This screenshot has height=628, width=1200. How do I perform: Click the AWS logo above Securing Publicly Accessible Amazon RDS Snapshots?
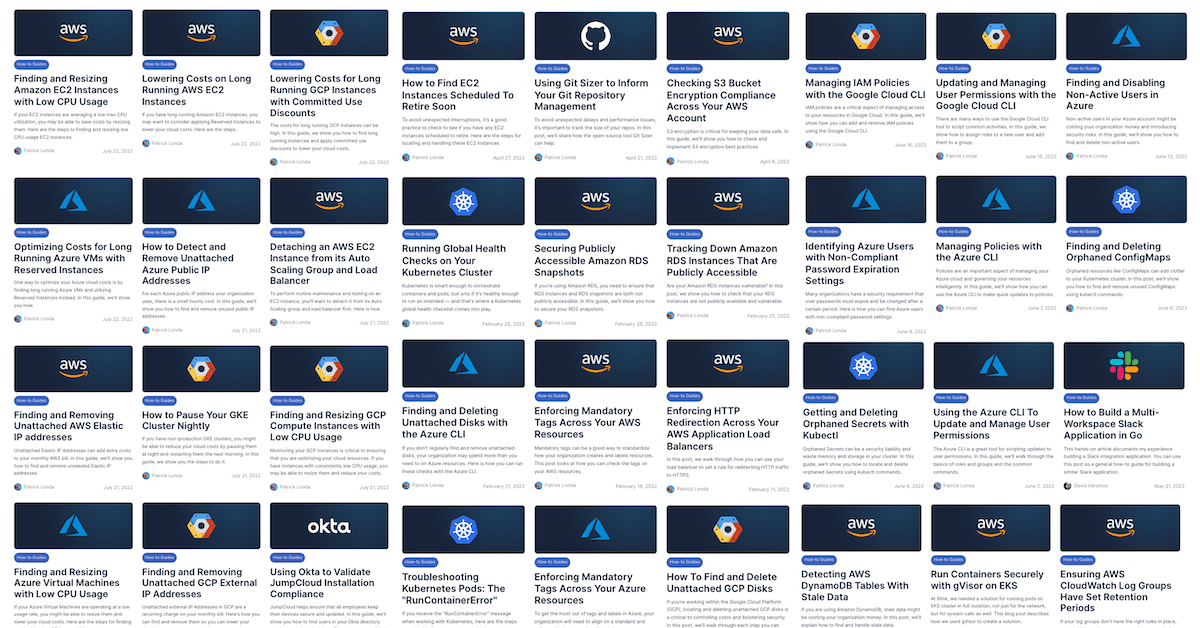click(x=595, y=201)
